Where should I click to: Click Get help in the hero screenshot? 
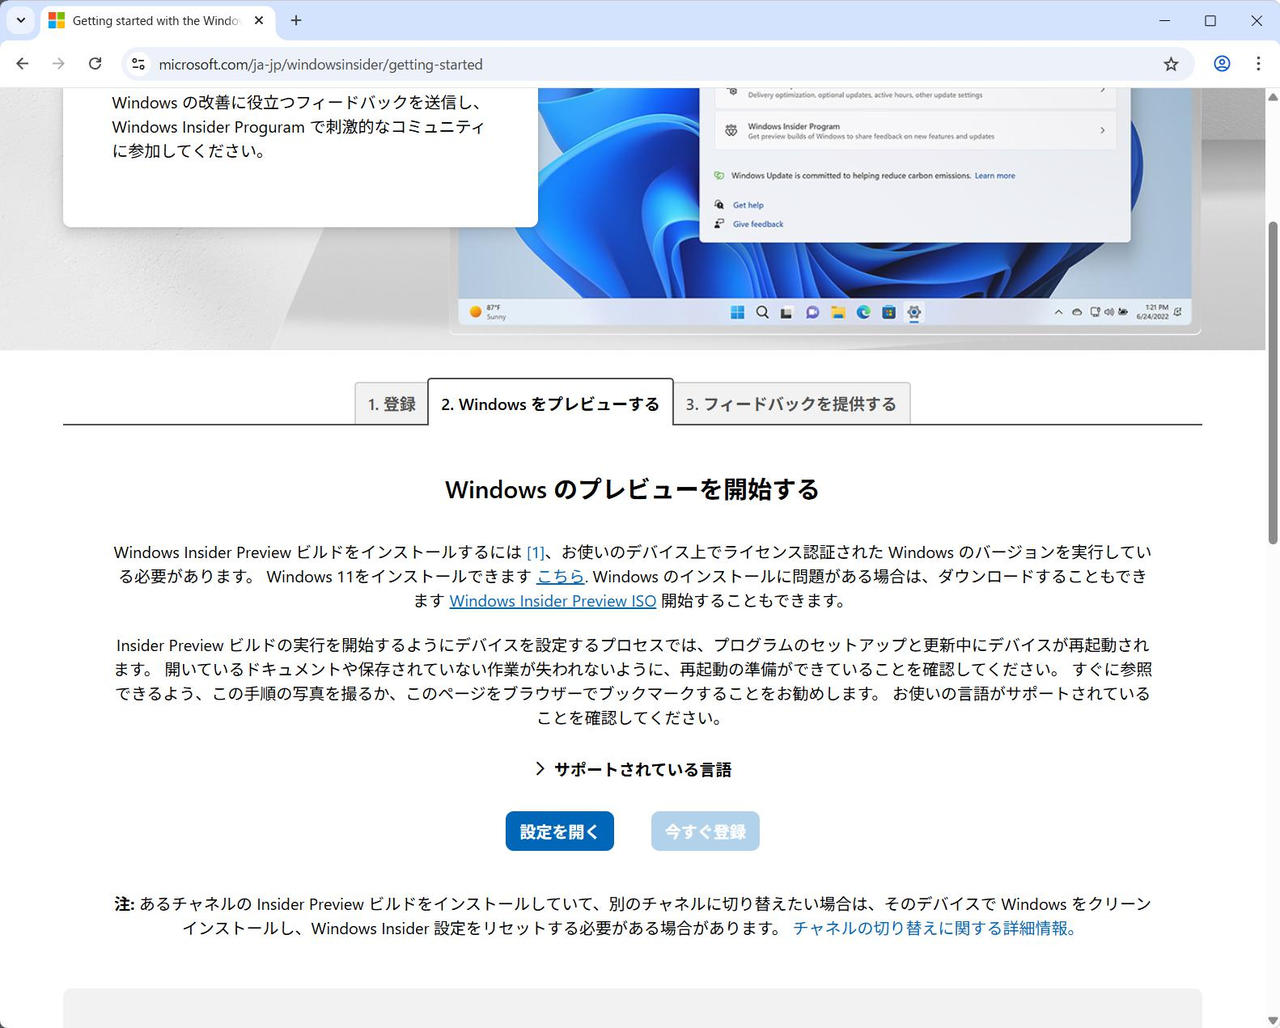(748, 205)
